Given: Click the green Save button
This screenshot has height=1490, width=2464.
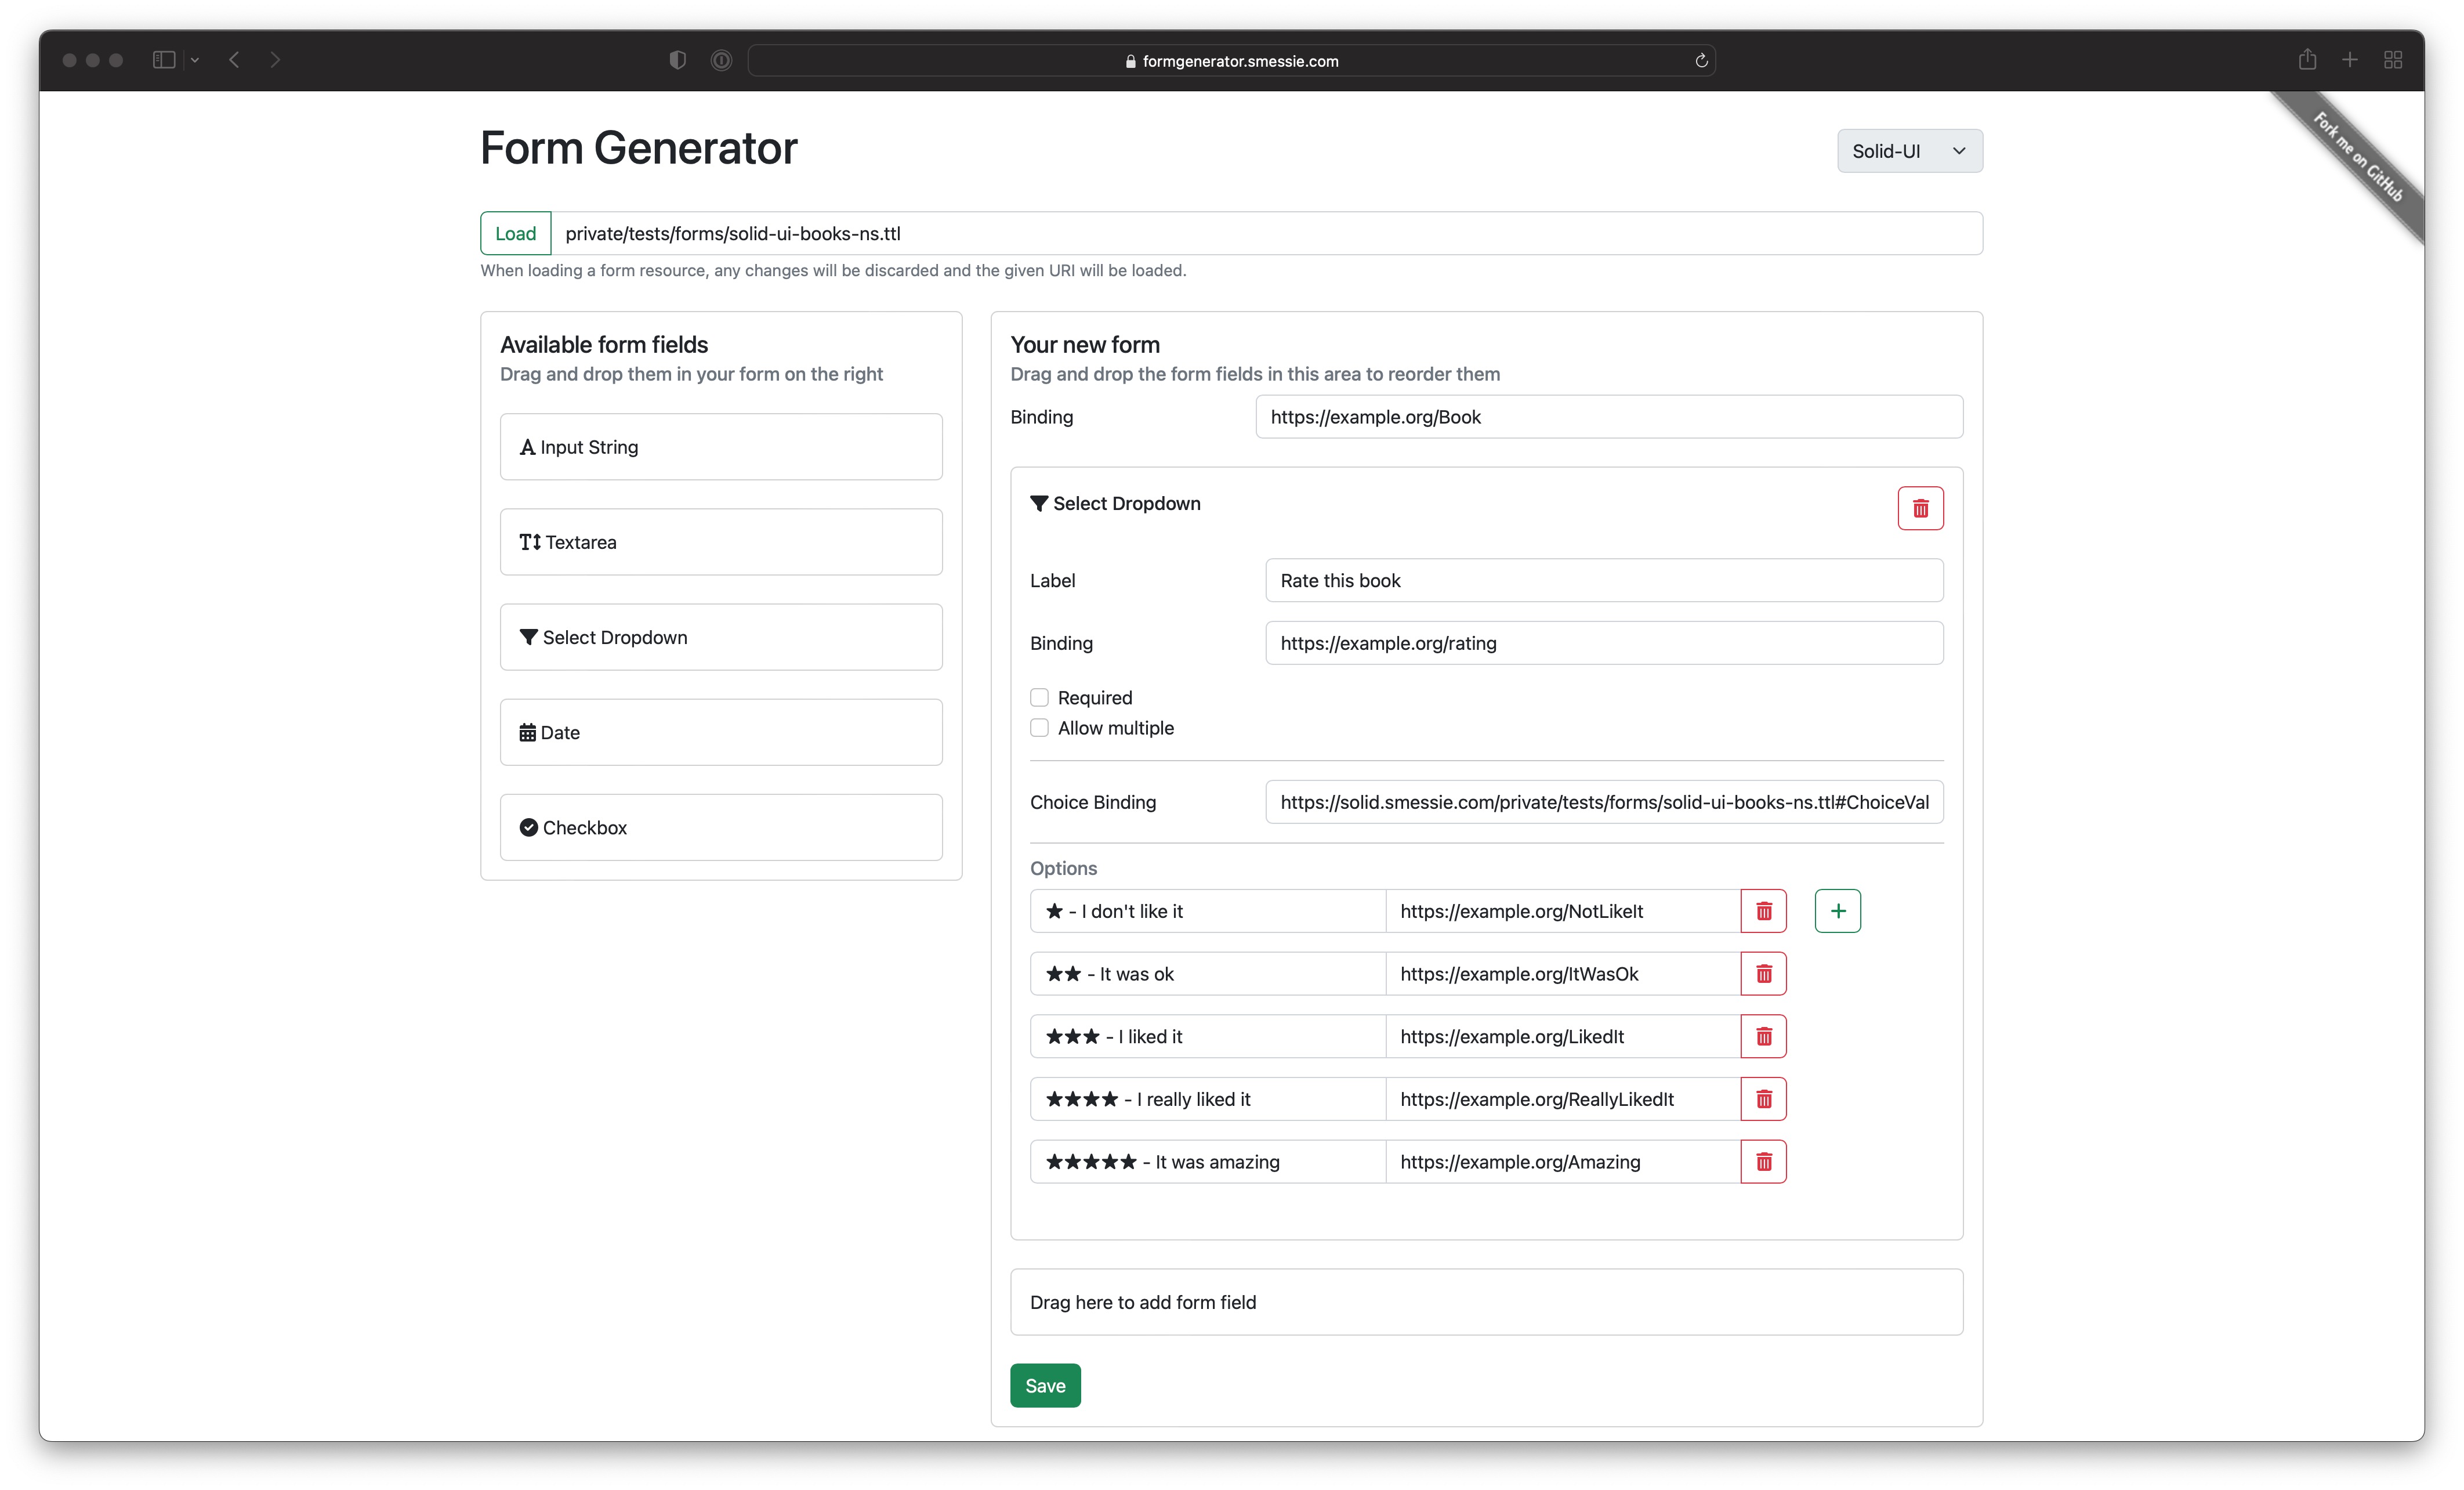Looking at the screenshot, I should coord(1045,1385).
